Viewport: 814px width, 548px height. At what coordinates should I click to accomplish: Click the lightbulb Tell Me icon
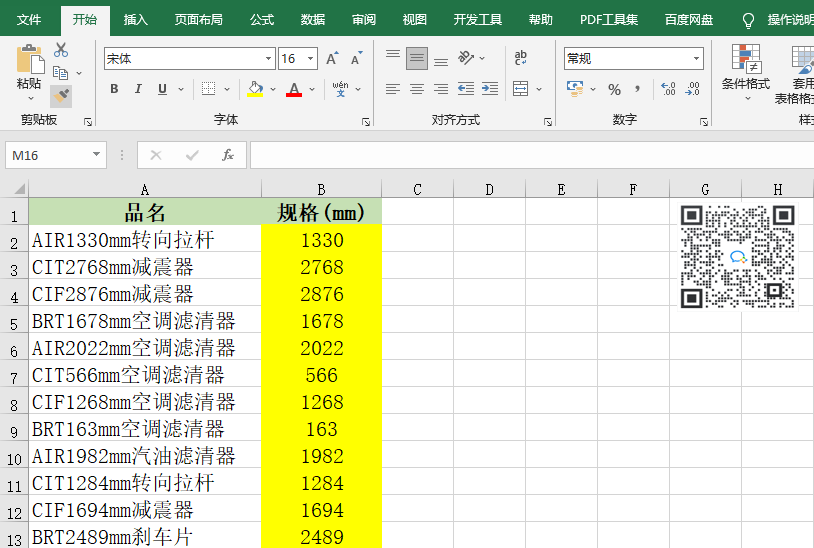(x=748, y=20)
